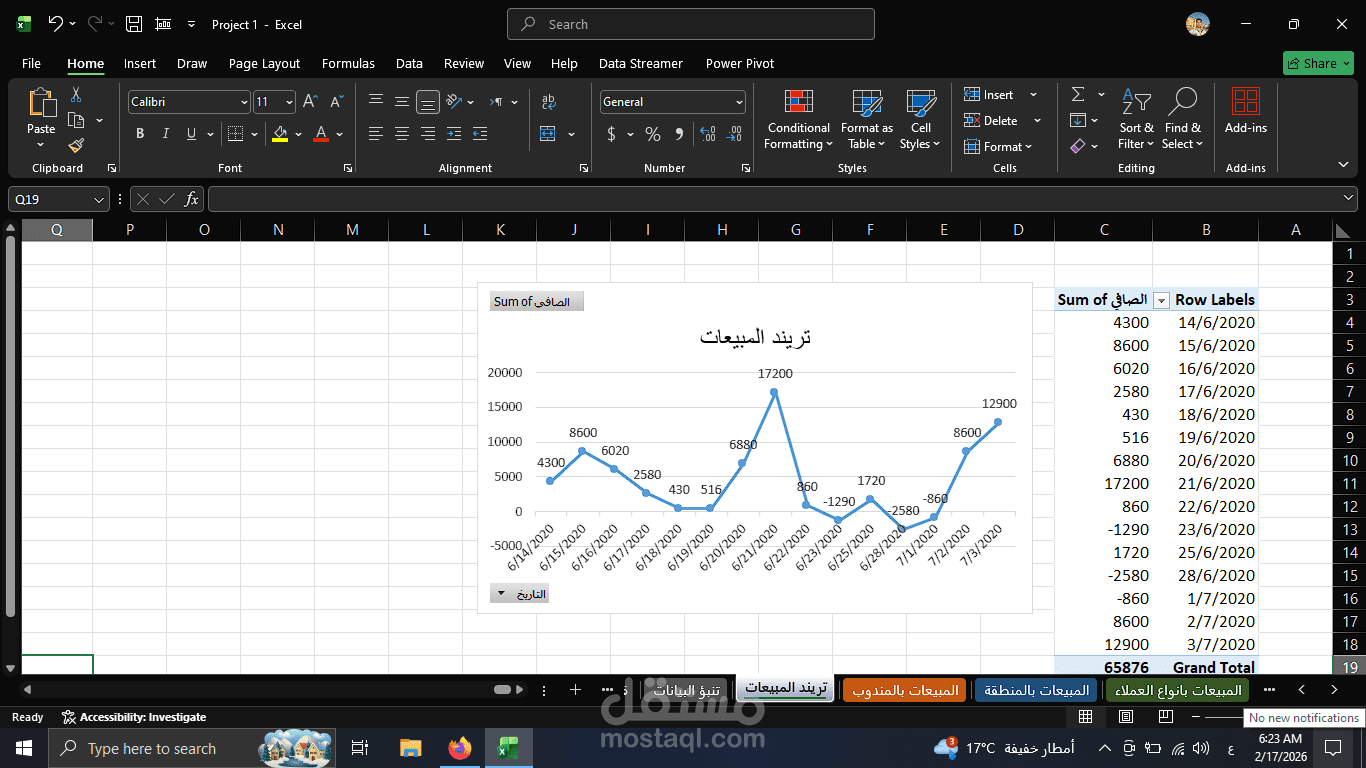Click Increase Decimal icon
The image size is (1366, 768).
point(708,134)
